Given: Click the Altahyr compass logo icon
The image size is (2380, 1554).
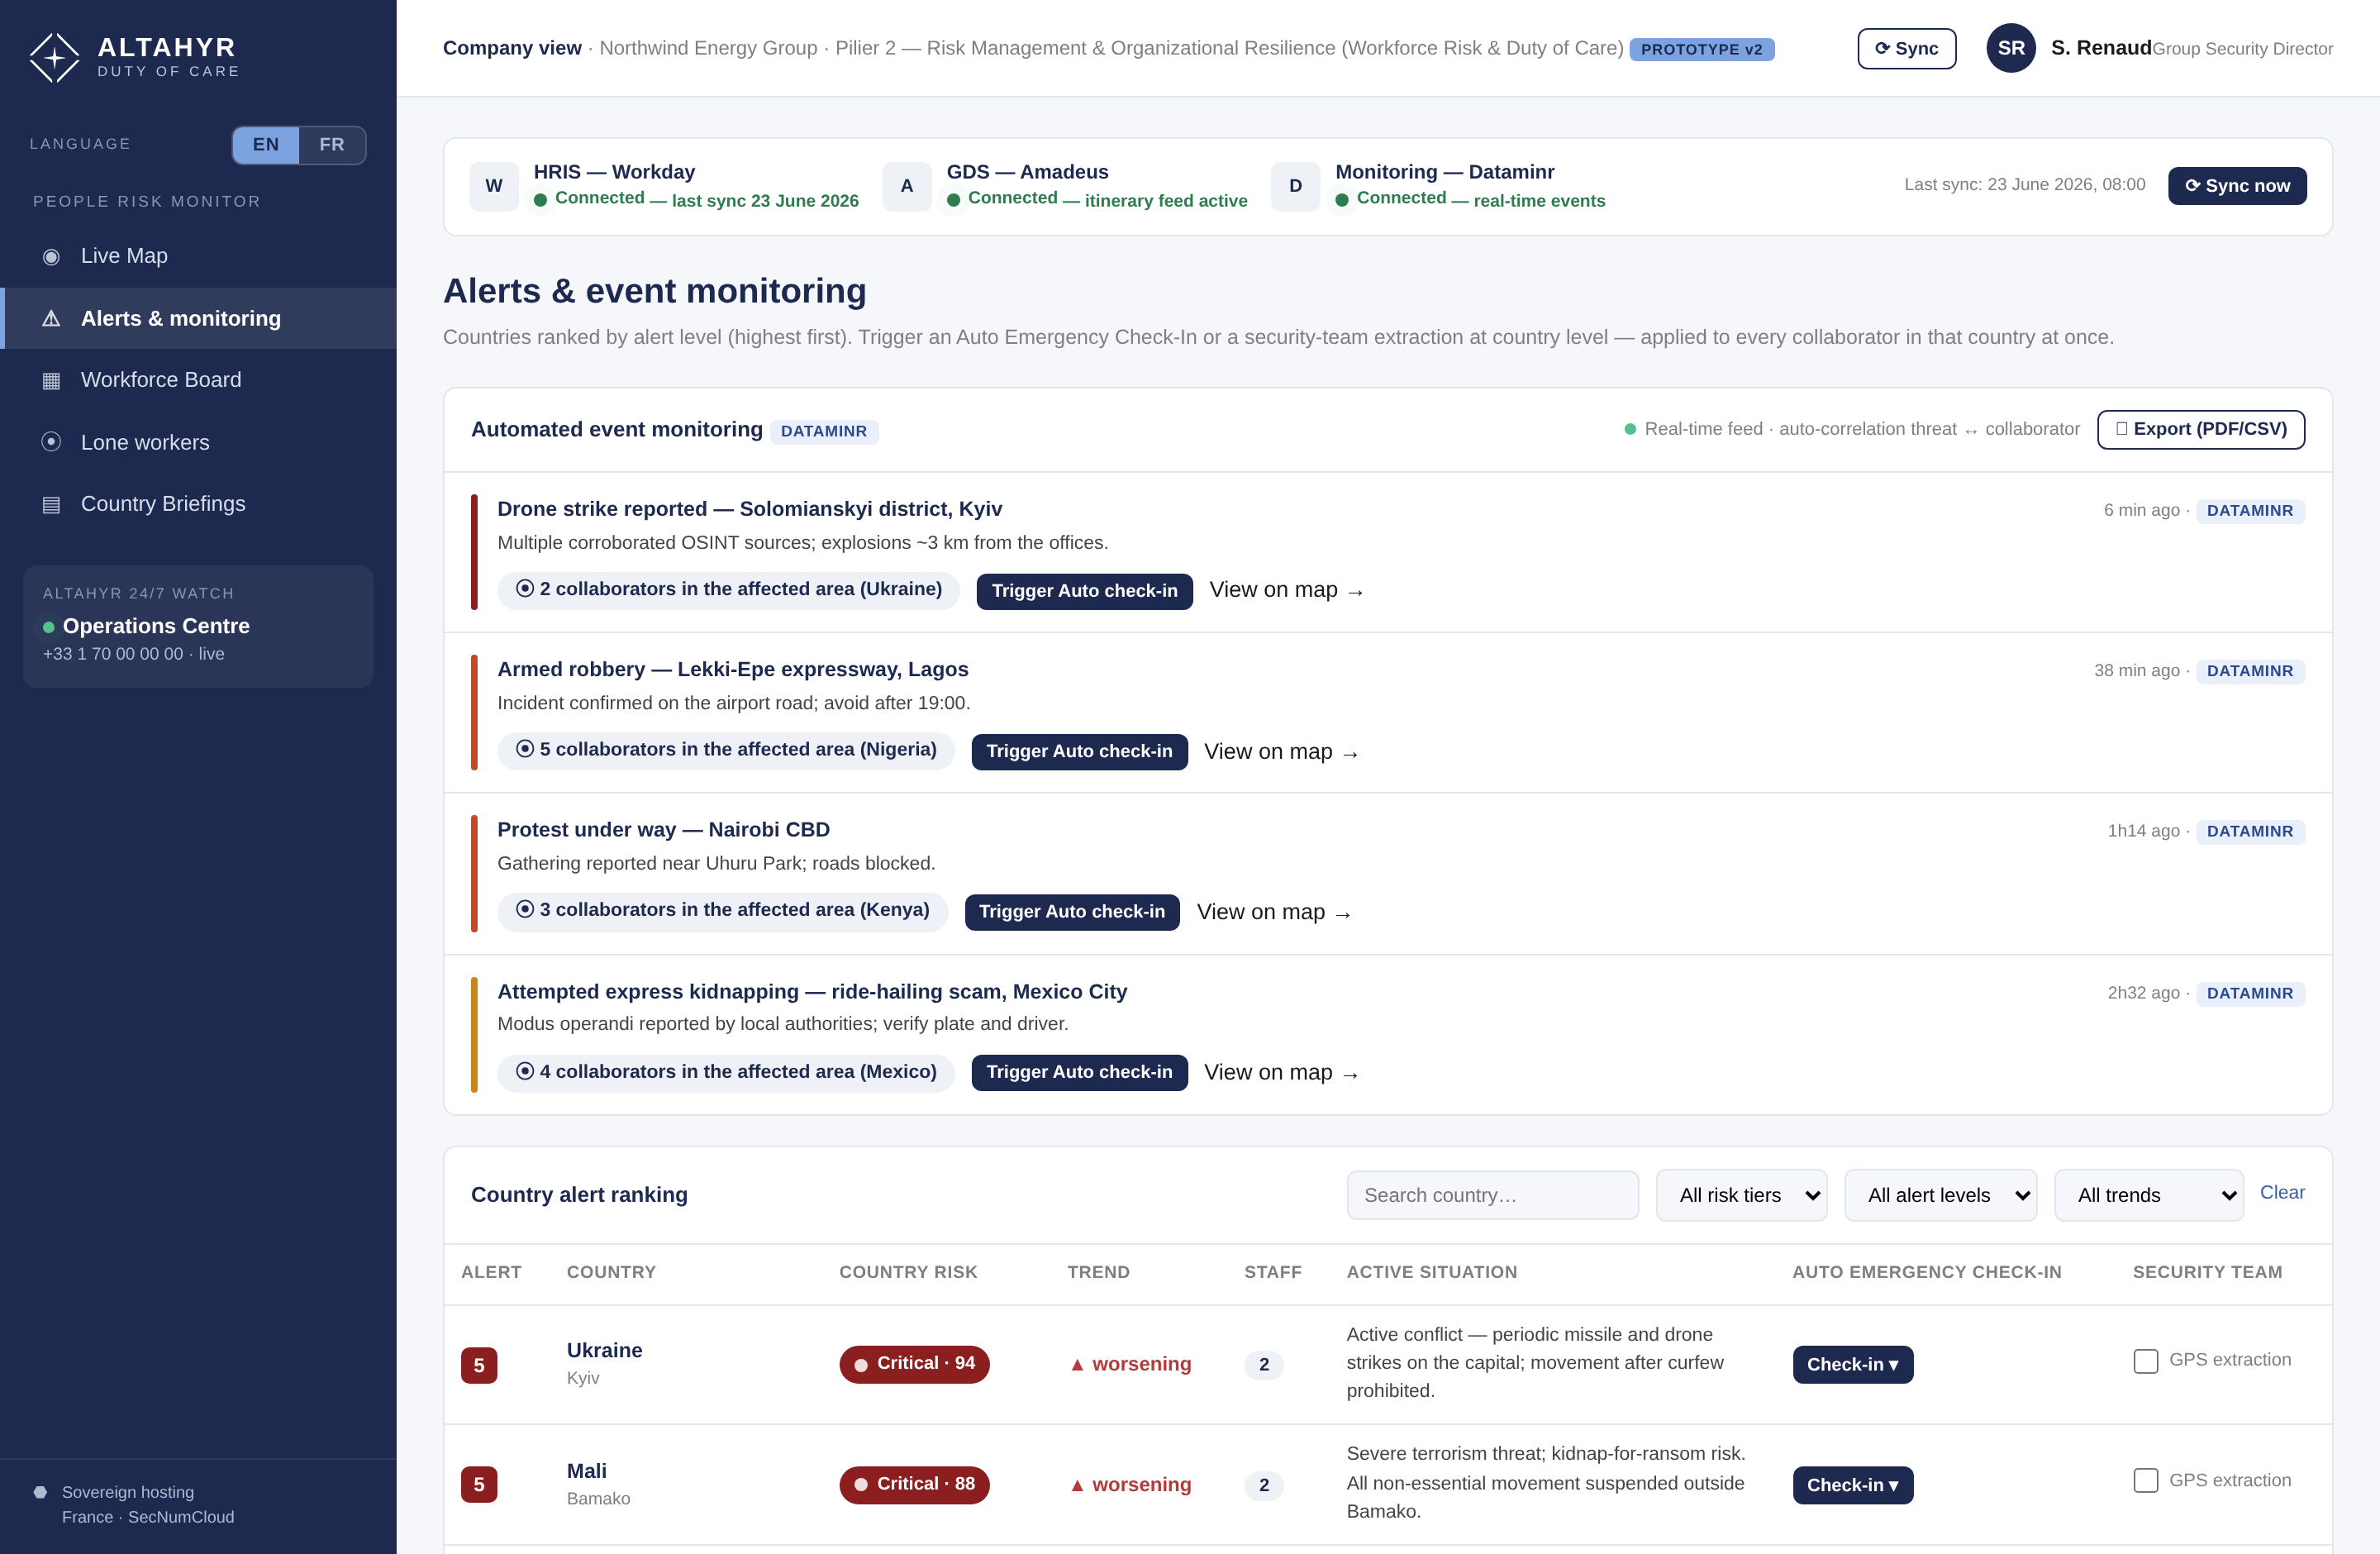Looking at the screenshot, I should point(54,57).
